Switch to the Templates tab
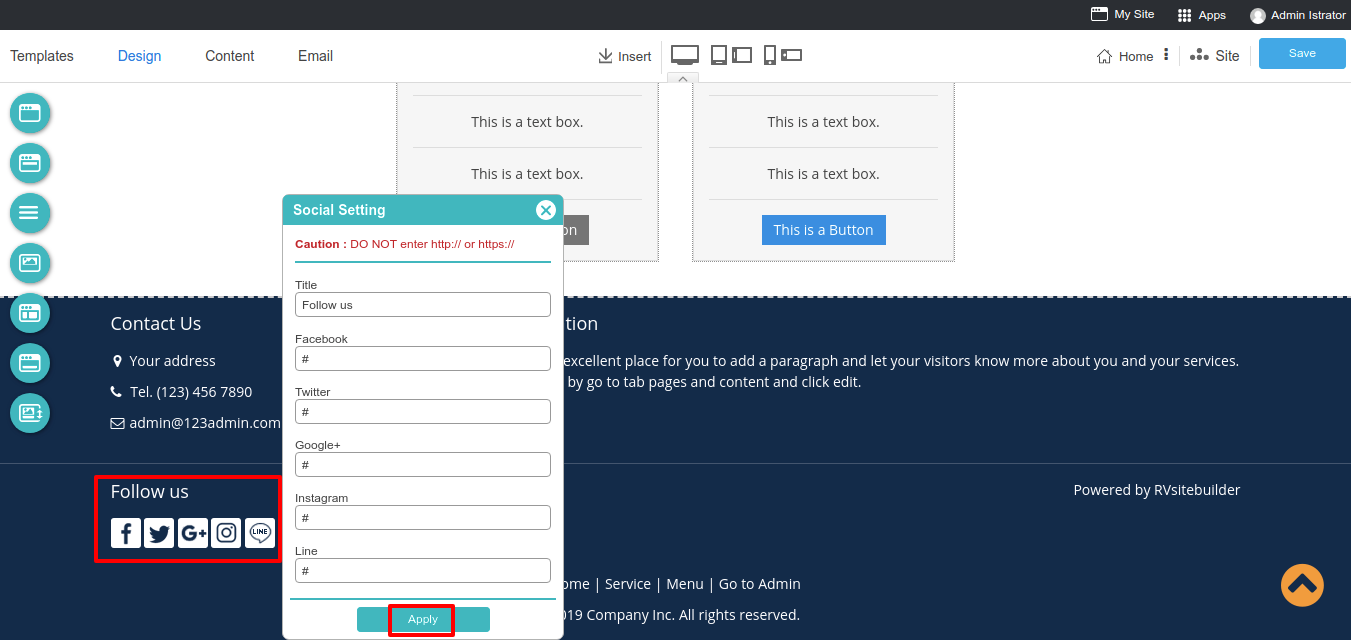Image resolution: width=1351 pixels, height=640 pixels. click(x=42, y=56)
